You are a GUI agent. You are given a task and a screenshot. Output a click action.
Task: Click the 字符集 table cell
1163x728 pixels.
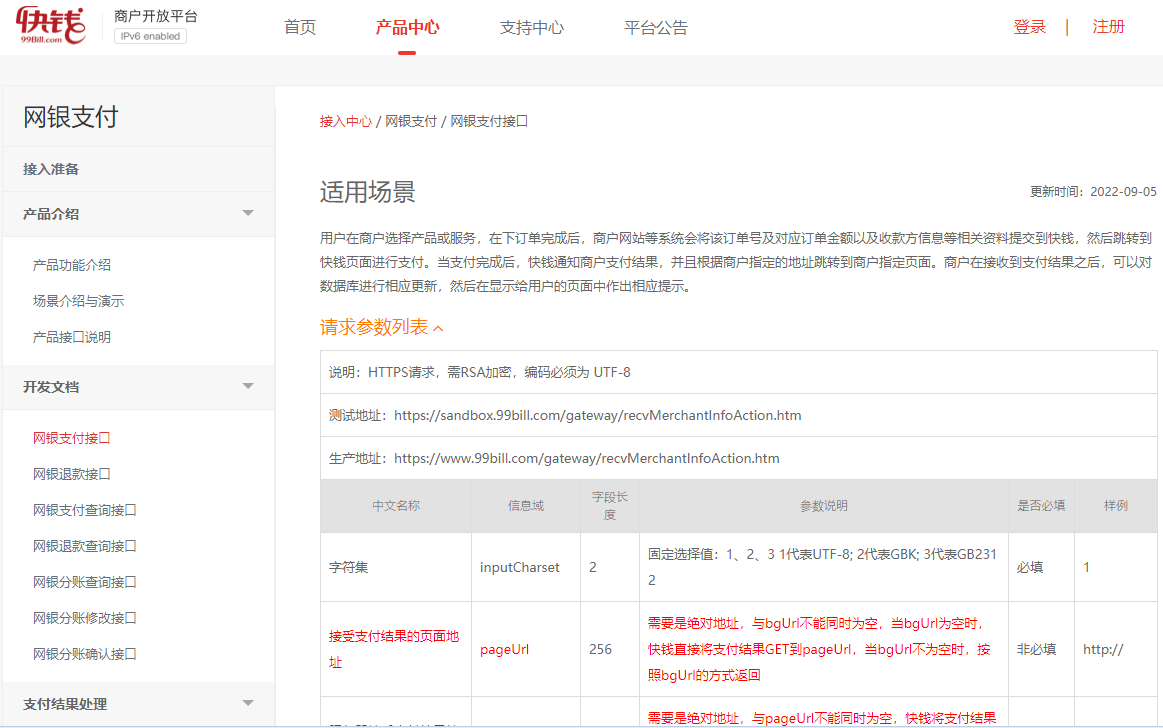(x=396, y=567)
